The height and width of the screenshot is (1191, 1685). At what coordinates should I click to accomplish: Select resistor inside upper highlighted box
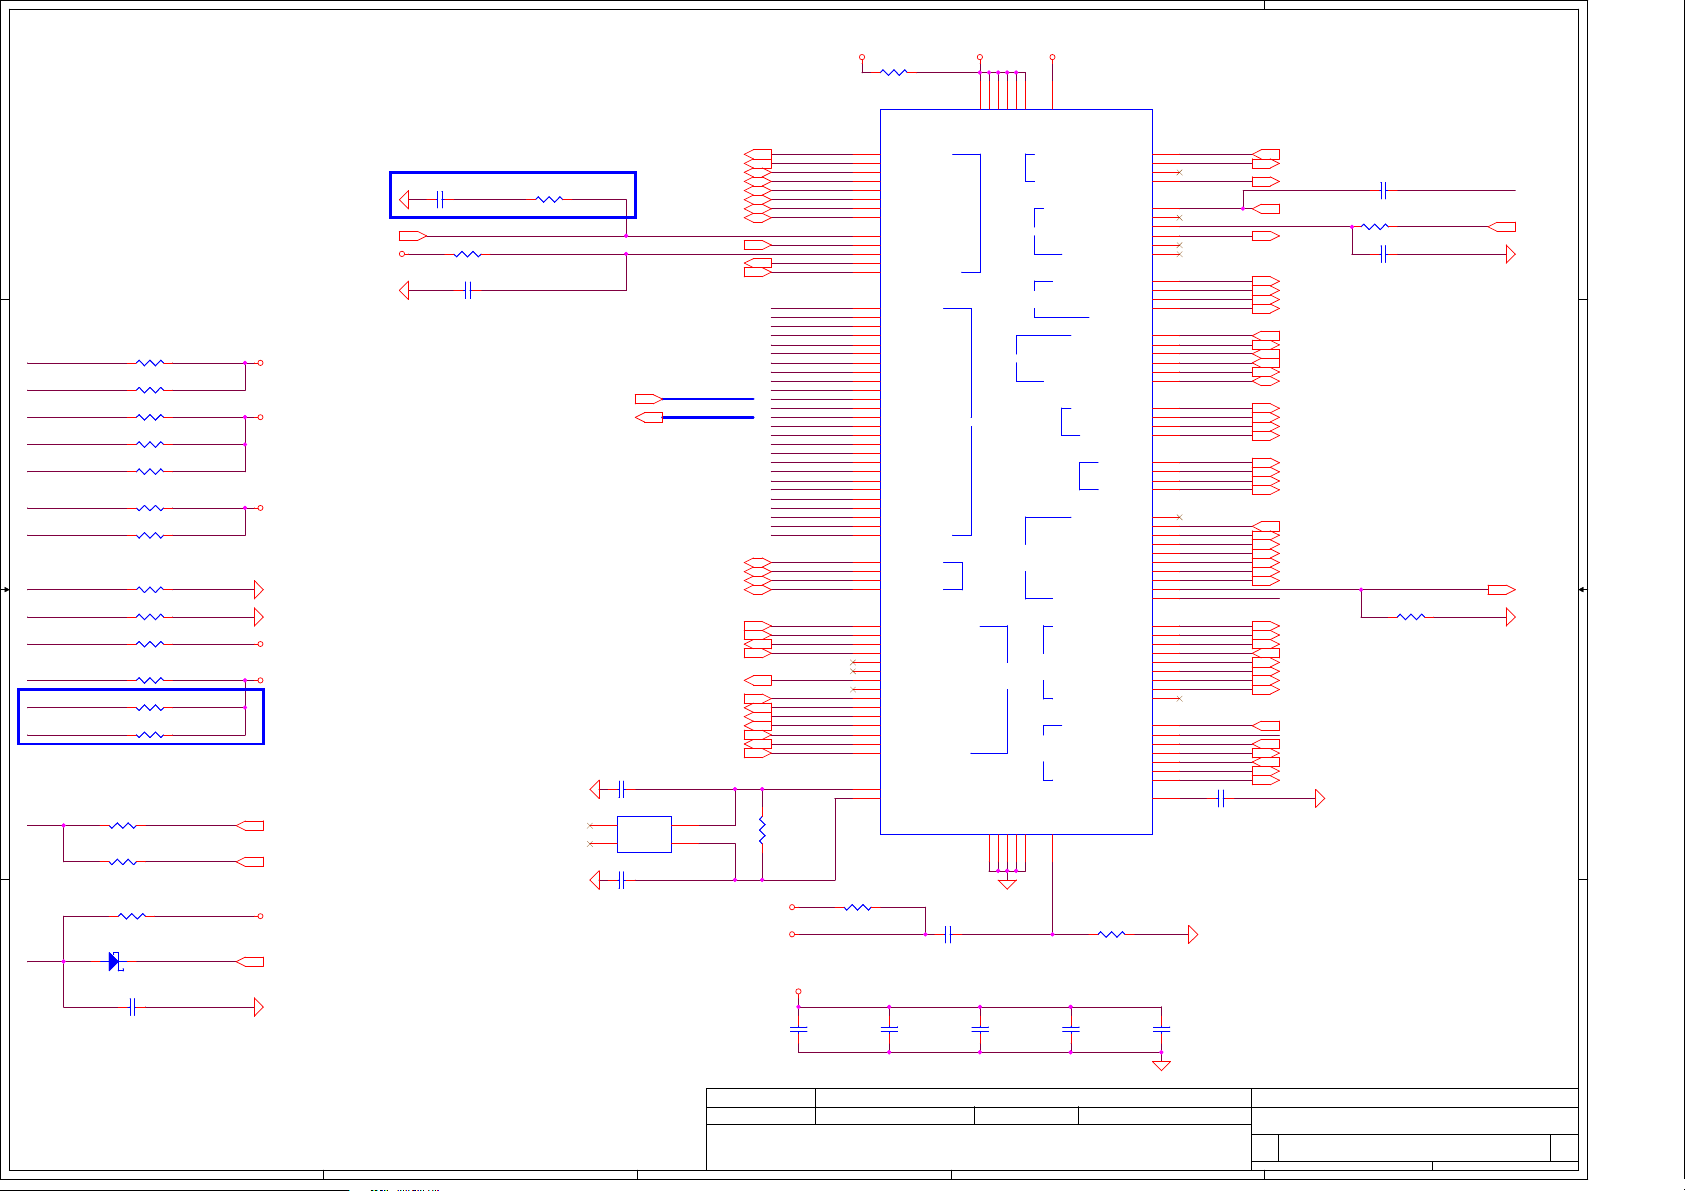pos(549,199)
